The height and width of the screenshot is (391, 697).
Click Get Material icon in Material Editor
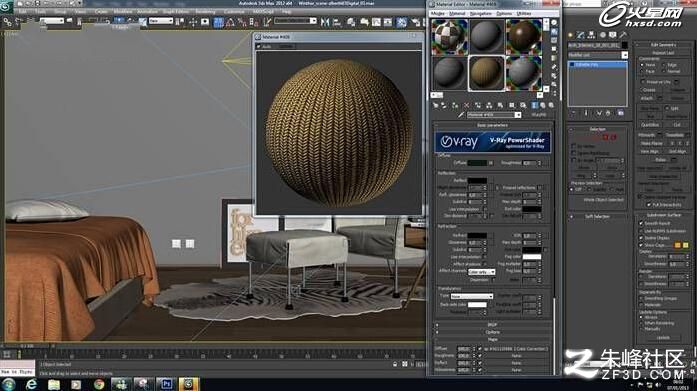(x=436, y=105)
